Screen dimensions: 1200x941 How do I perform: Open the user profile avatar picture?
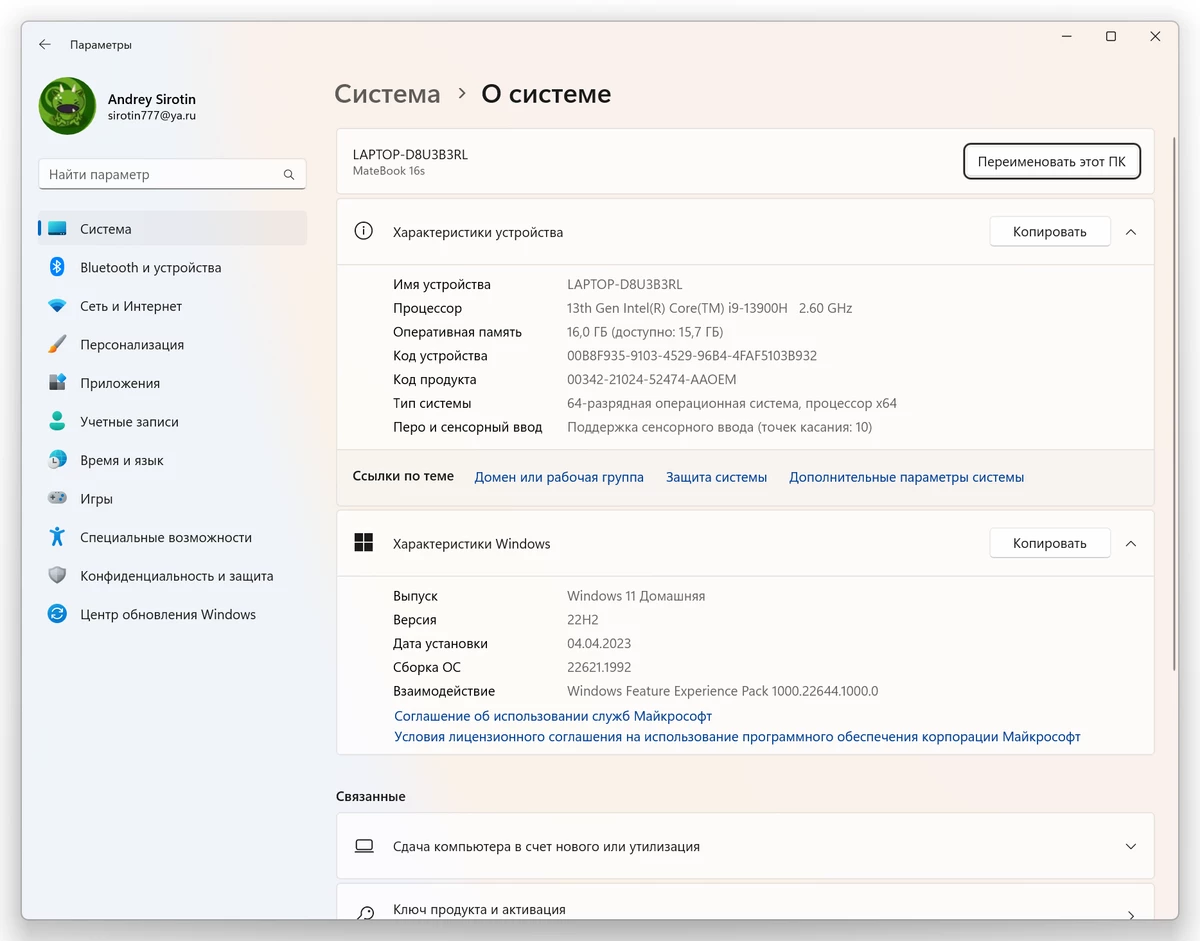point(67,106)
